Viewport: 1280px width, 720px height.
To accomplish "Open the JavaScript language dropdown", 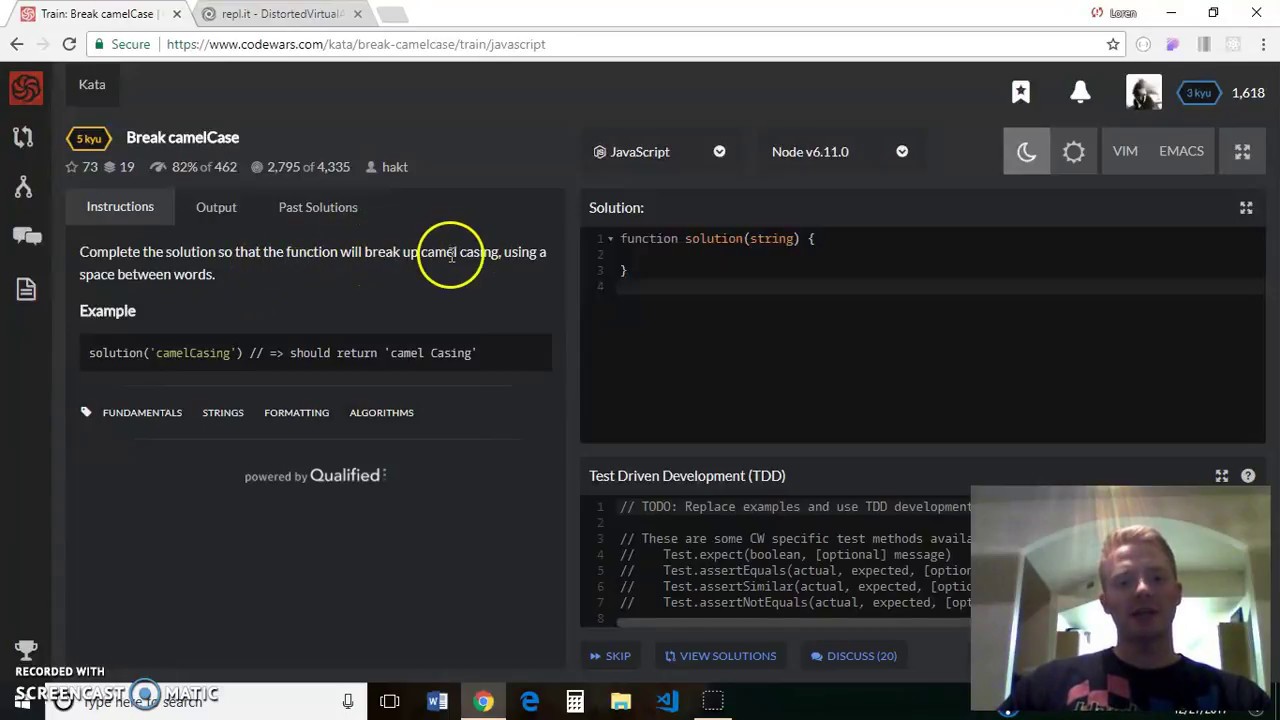I will [659, 152].
